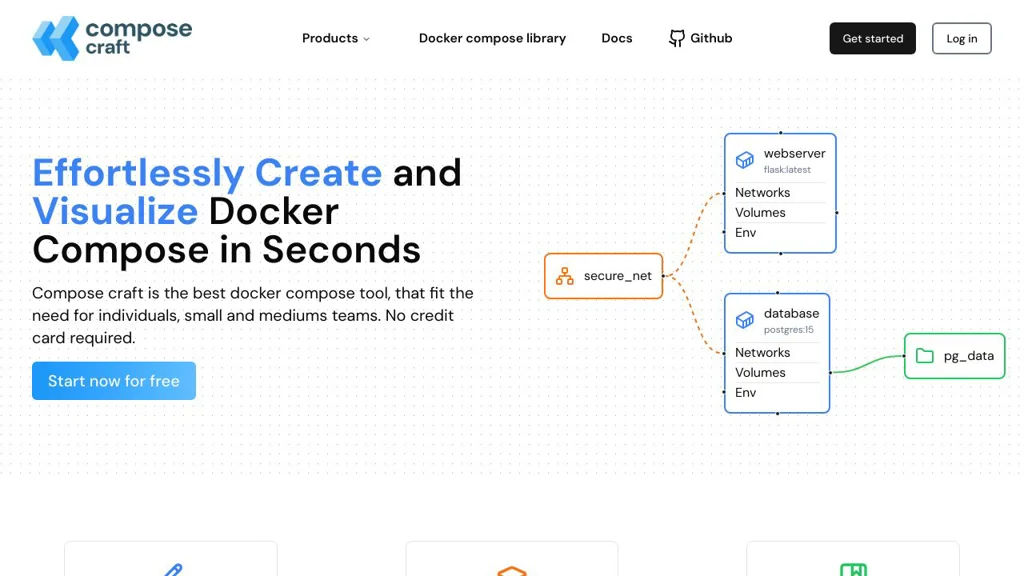Click the secure_net node label

point(617,276)
